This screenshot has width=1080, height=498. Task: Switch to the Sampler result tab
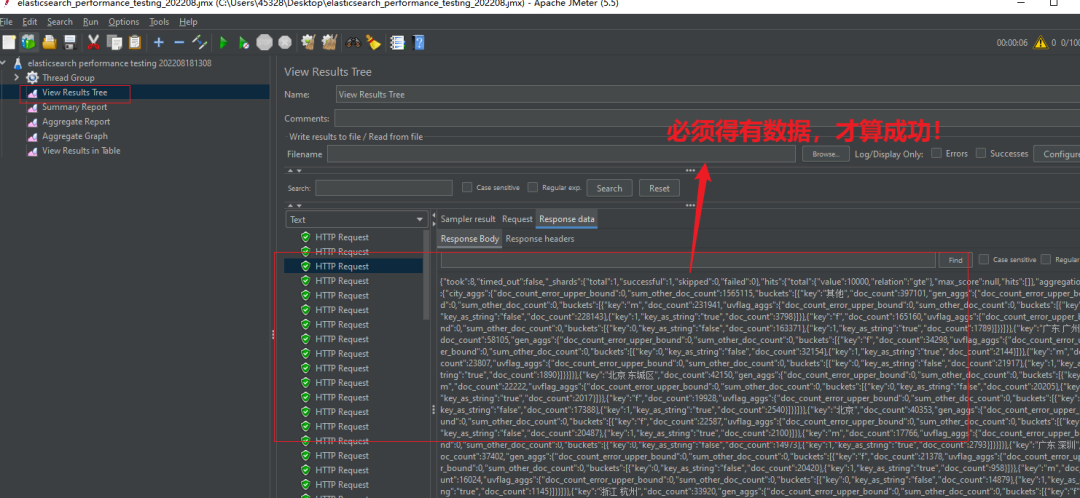[468, 219]
